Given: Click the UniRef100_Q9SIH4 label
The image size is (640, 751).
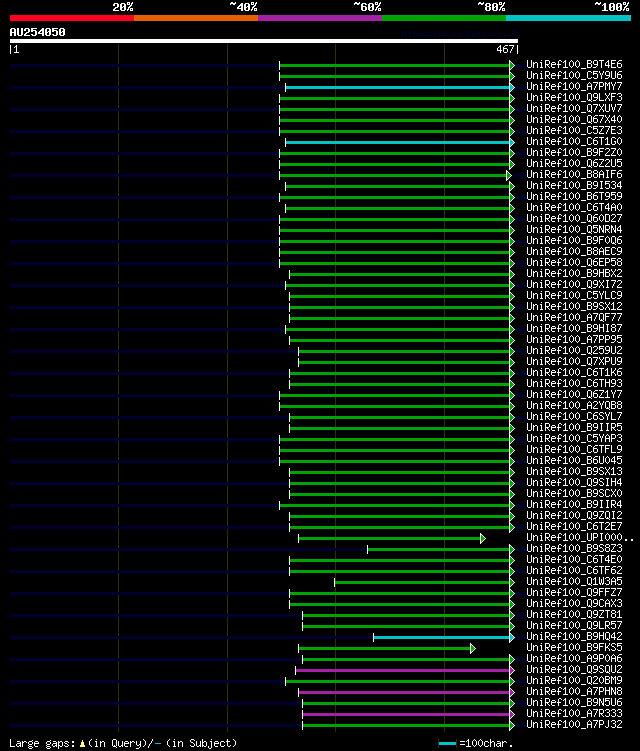Looking at the screenshot, I should 574,483.
